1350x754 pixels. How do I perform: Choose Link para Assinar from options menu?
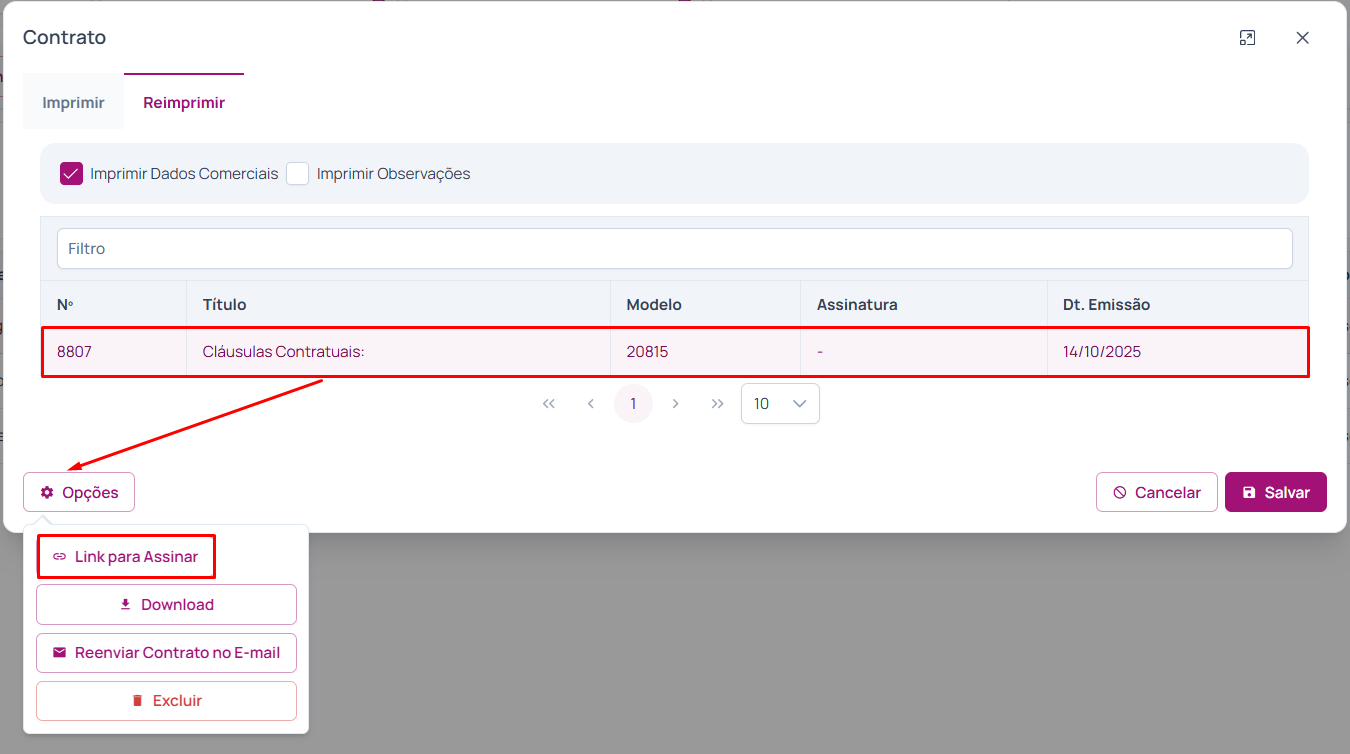point(126,556)
